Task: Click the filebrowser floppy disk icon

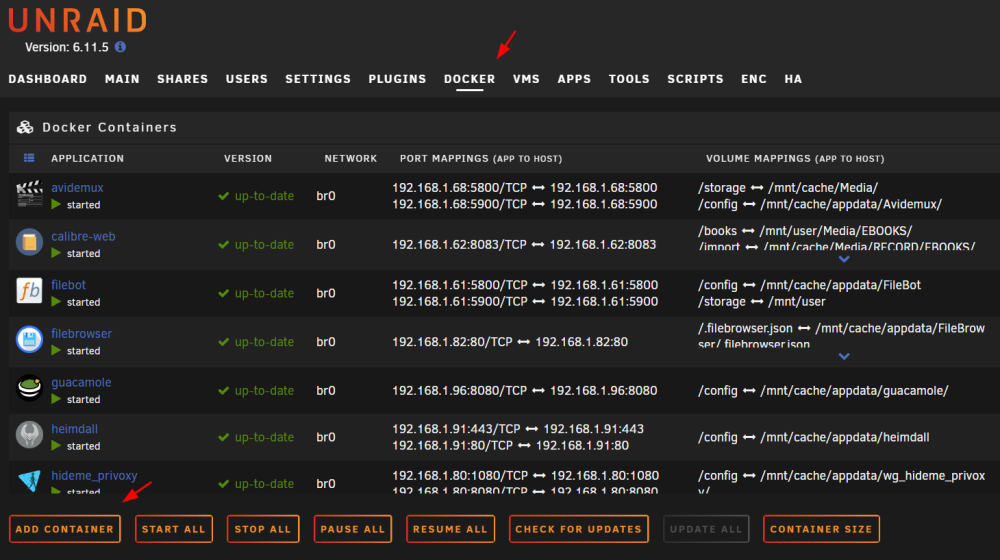Action: (x=29, y=339)
